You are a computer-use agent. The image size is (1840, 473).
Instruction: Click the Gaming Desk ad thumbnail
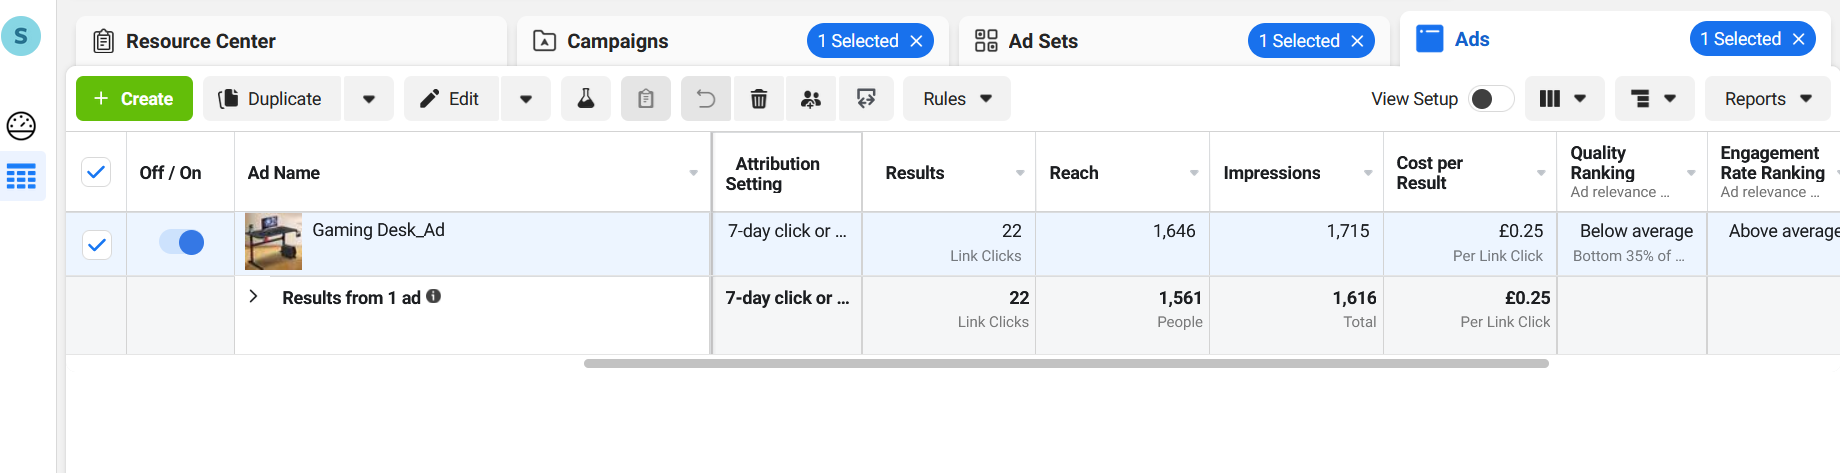click(273, 242)
